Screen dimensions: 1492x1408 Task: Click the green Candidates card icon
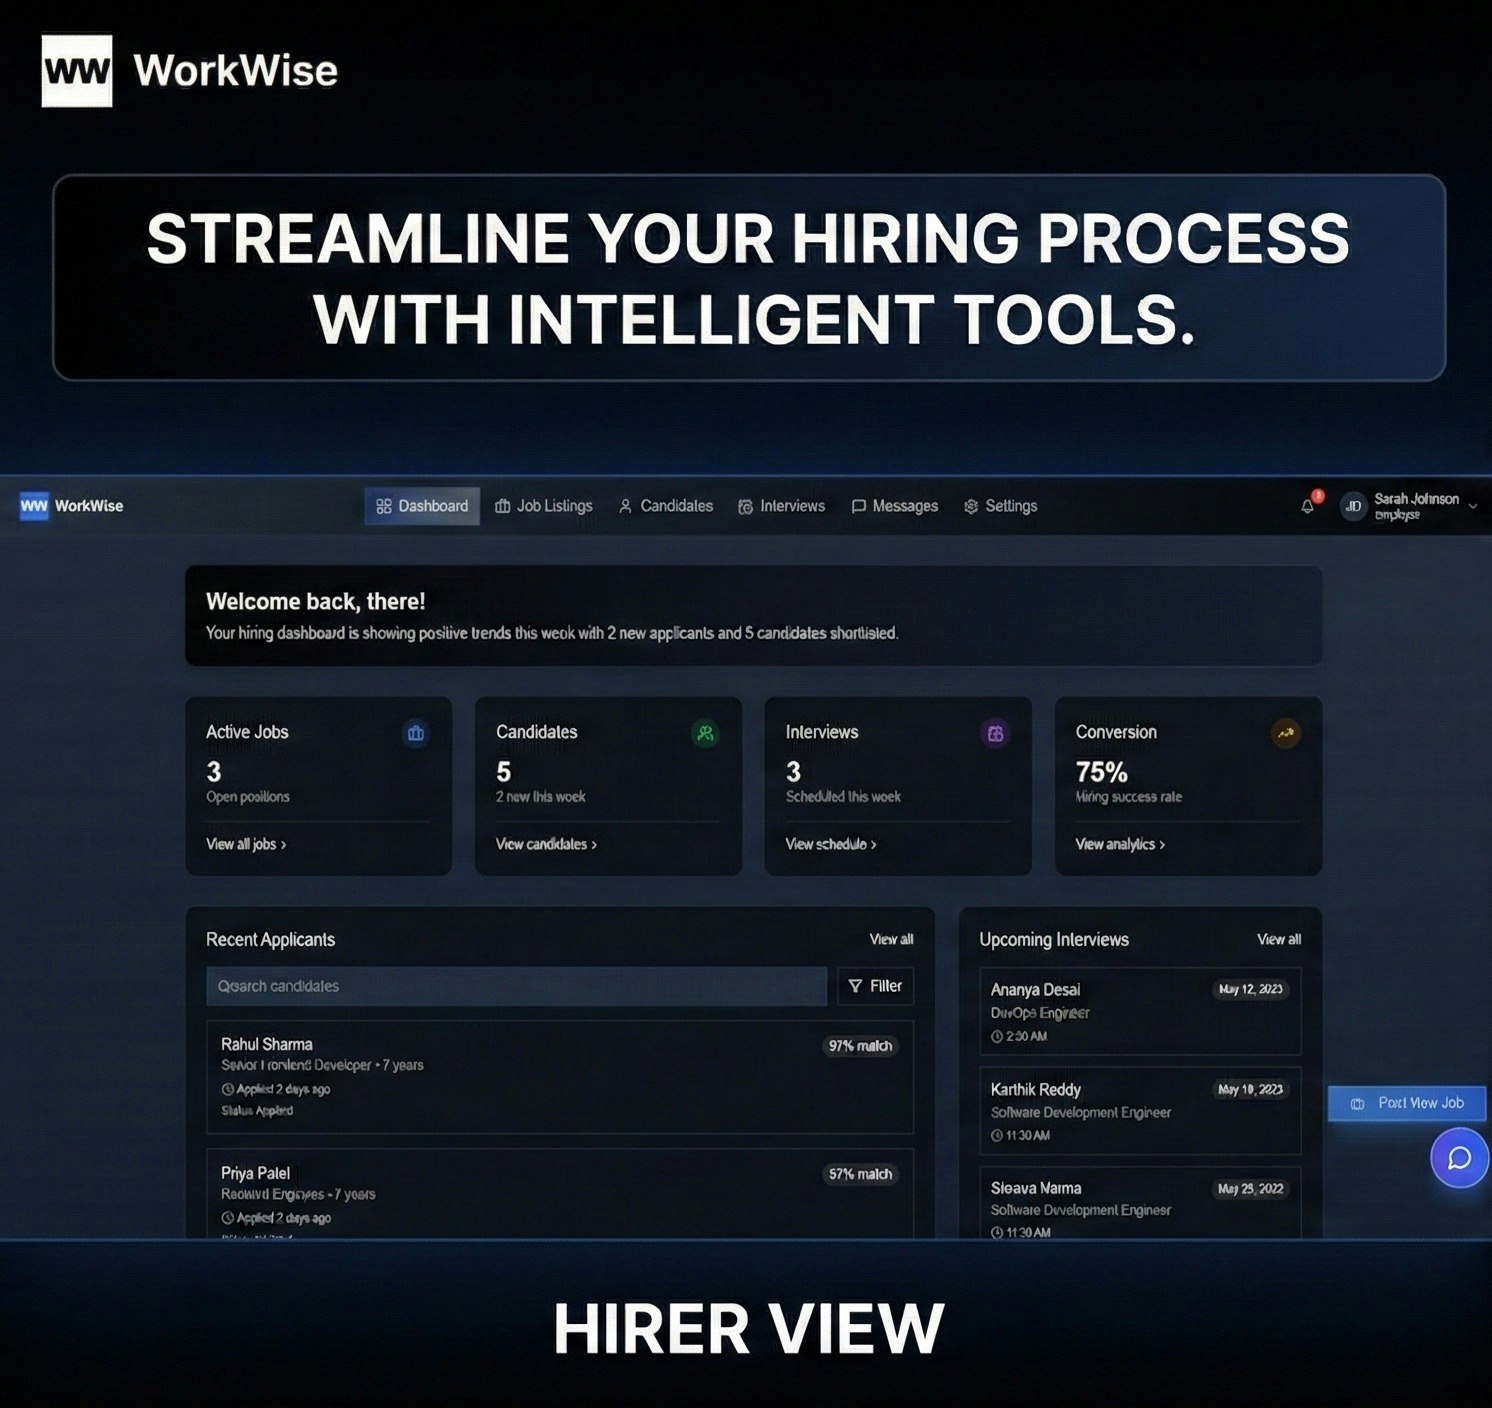point(705,733)
